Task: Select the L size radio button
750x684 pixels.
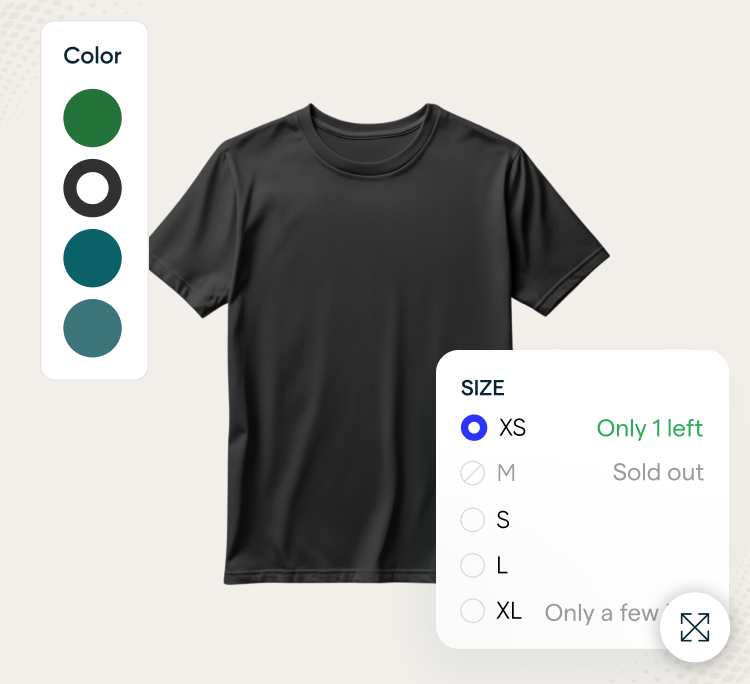Action: (473, 566)
